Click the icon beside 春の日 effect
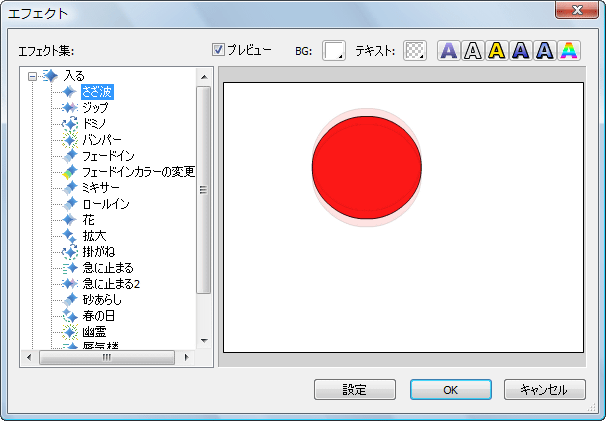The image size is (606, 421). tap(70, 316)
